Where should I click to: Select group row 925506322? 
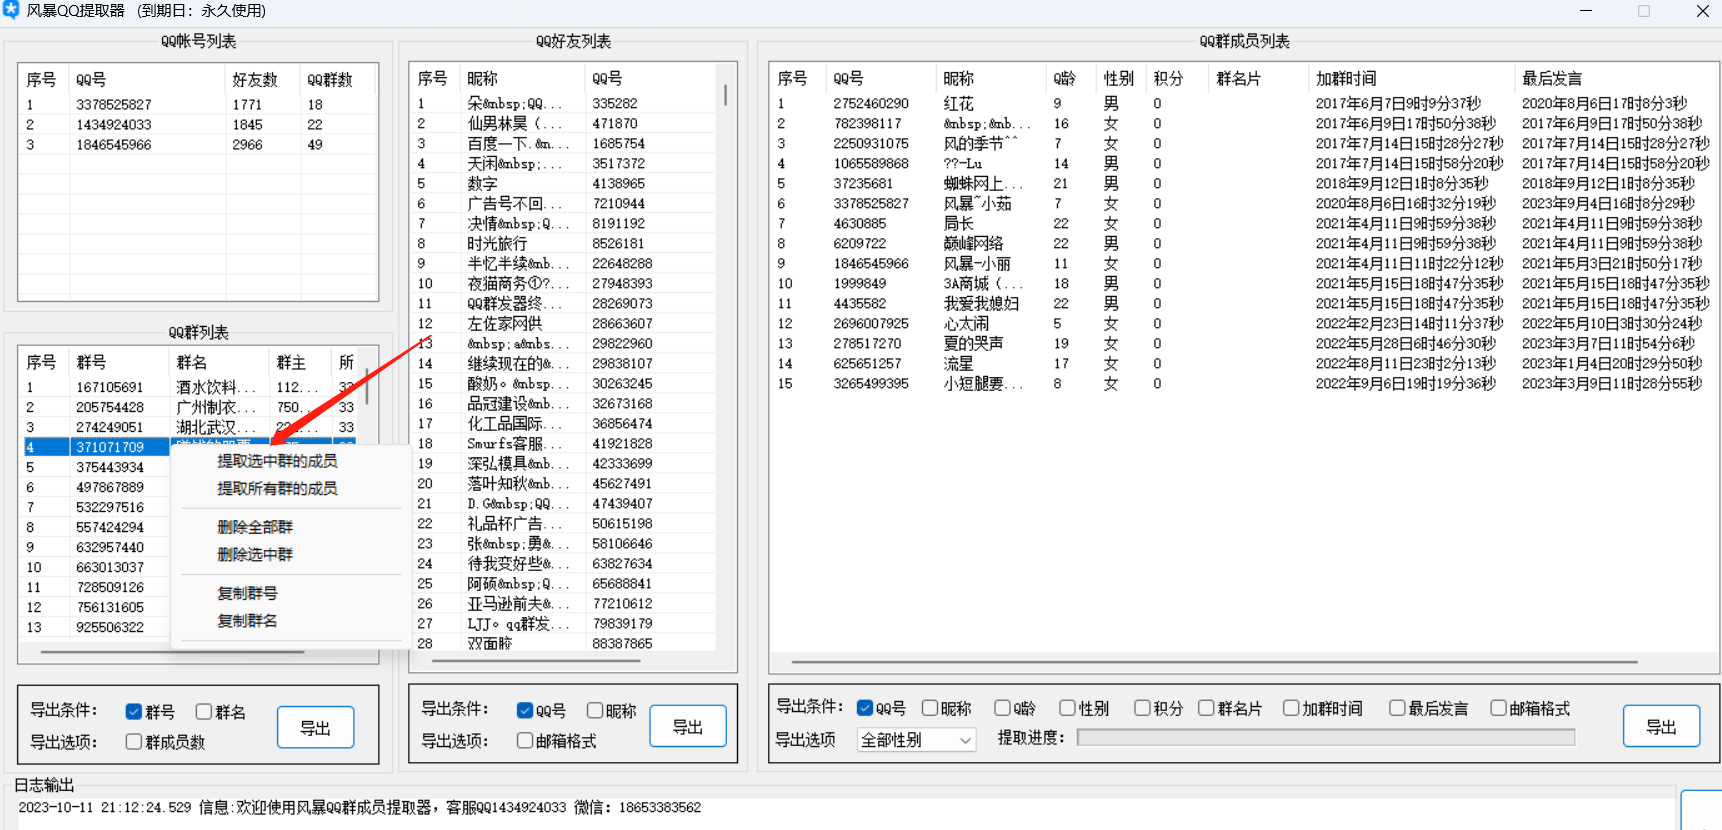pyautogui.click(x=96, y=627)
